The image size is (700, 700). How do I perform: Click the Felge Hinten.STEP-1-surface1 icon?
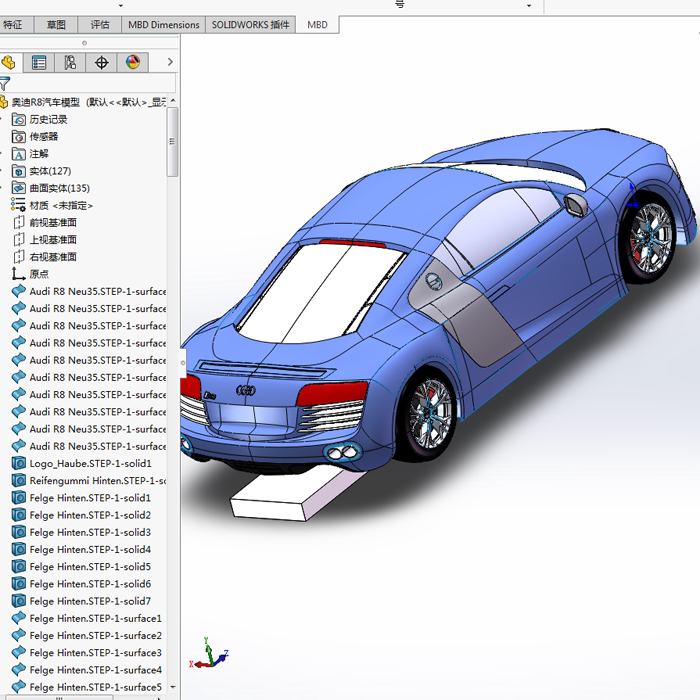click(19, 618)
